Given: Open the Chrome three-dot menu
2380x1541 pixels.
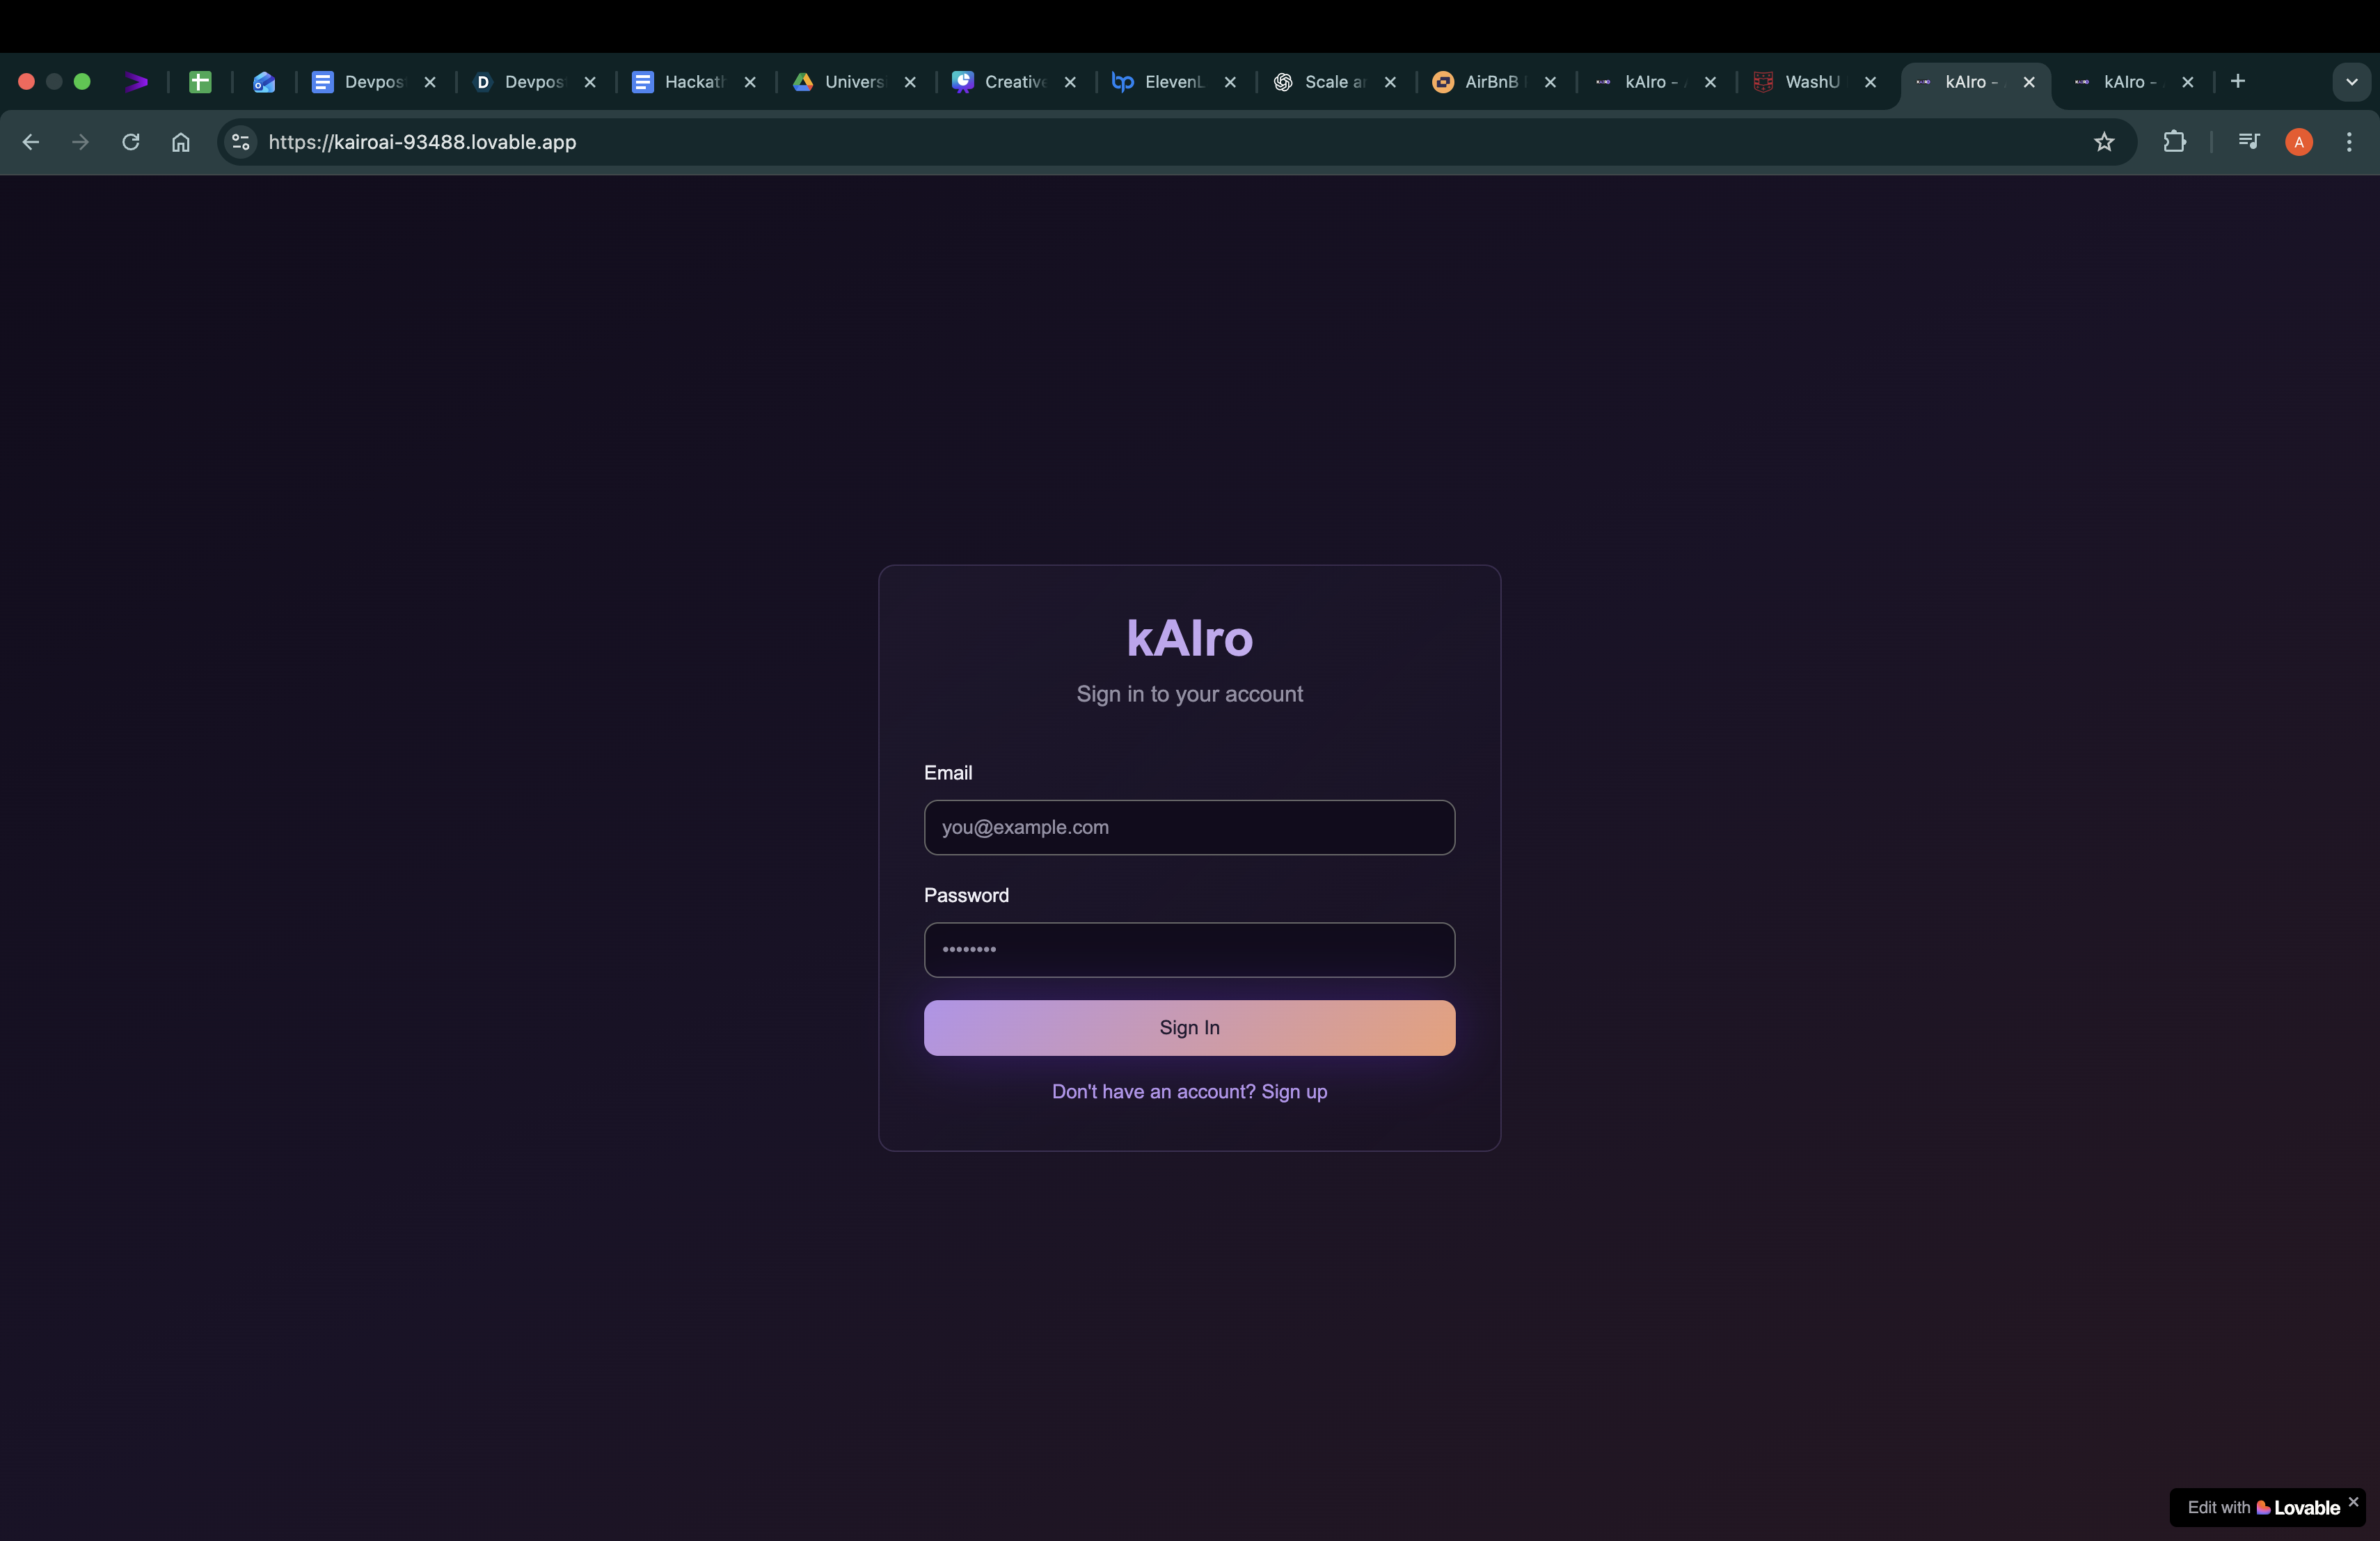Looking at the screenshot, I should coord(2349,142).
